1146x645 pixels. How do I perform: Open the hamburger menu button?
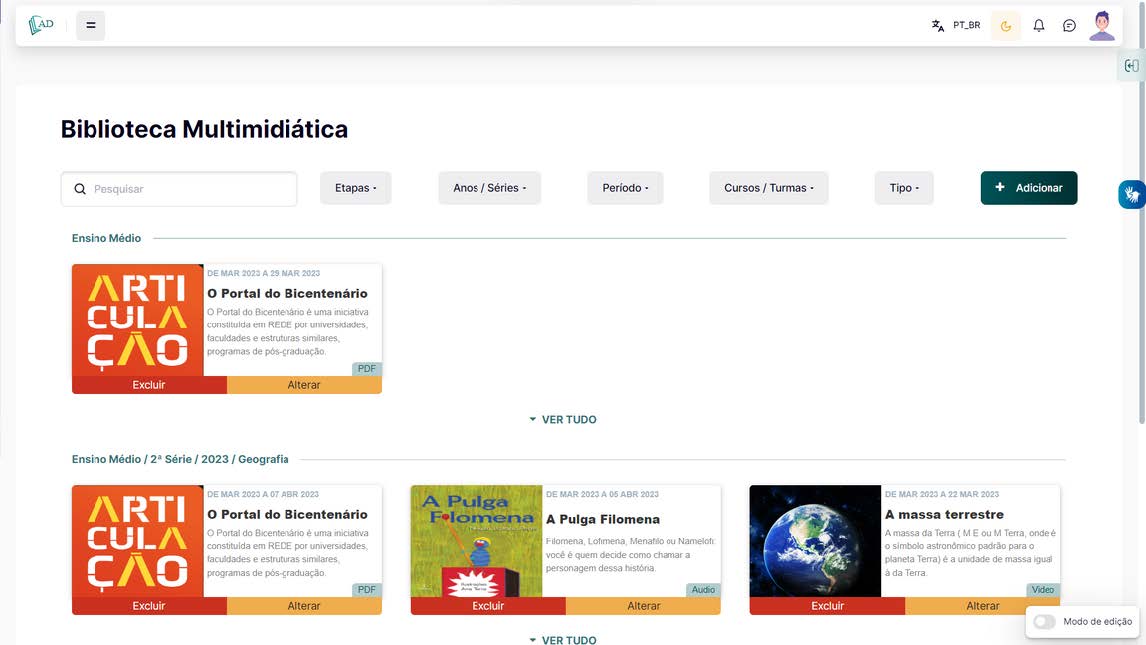pos(91,25)
